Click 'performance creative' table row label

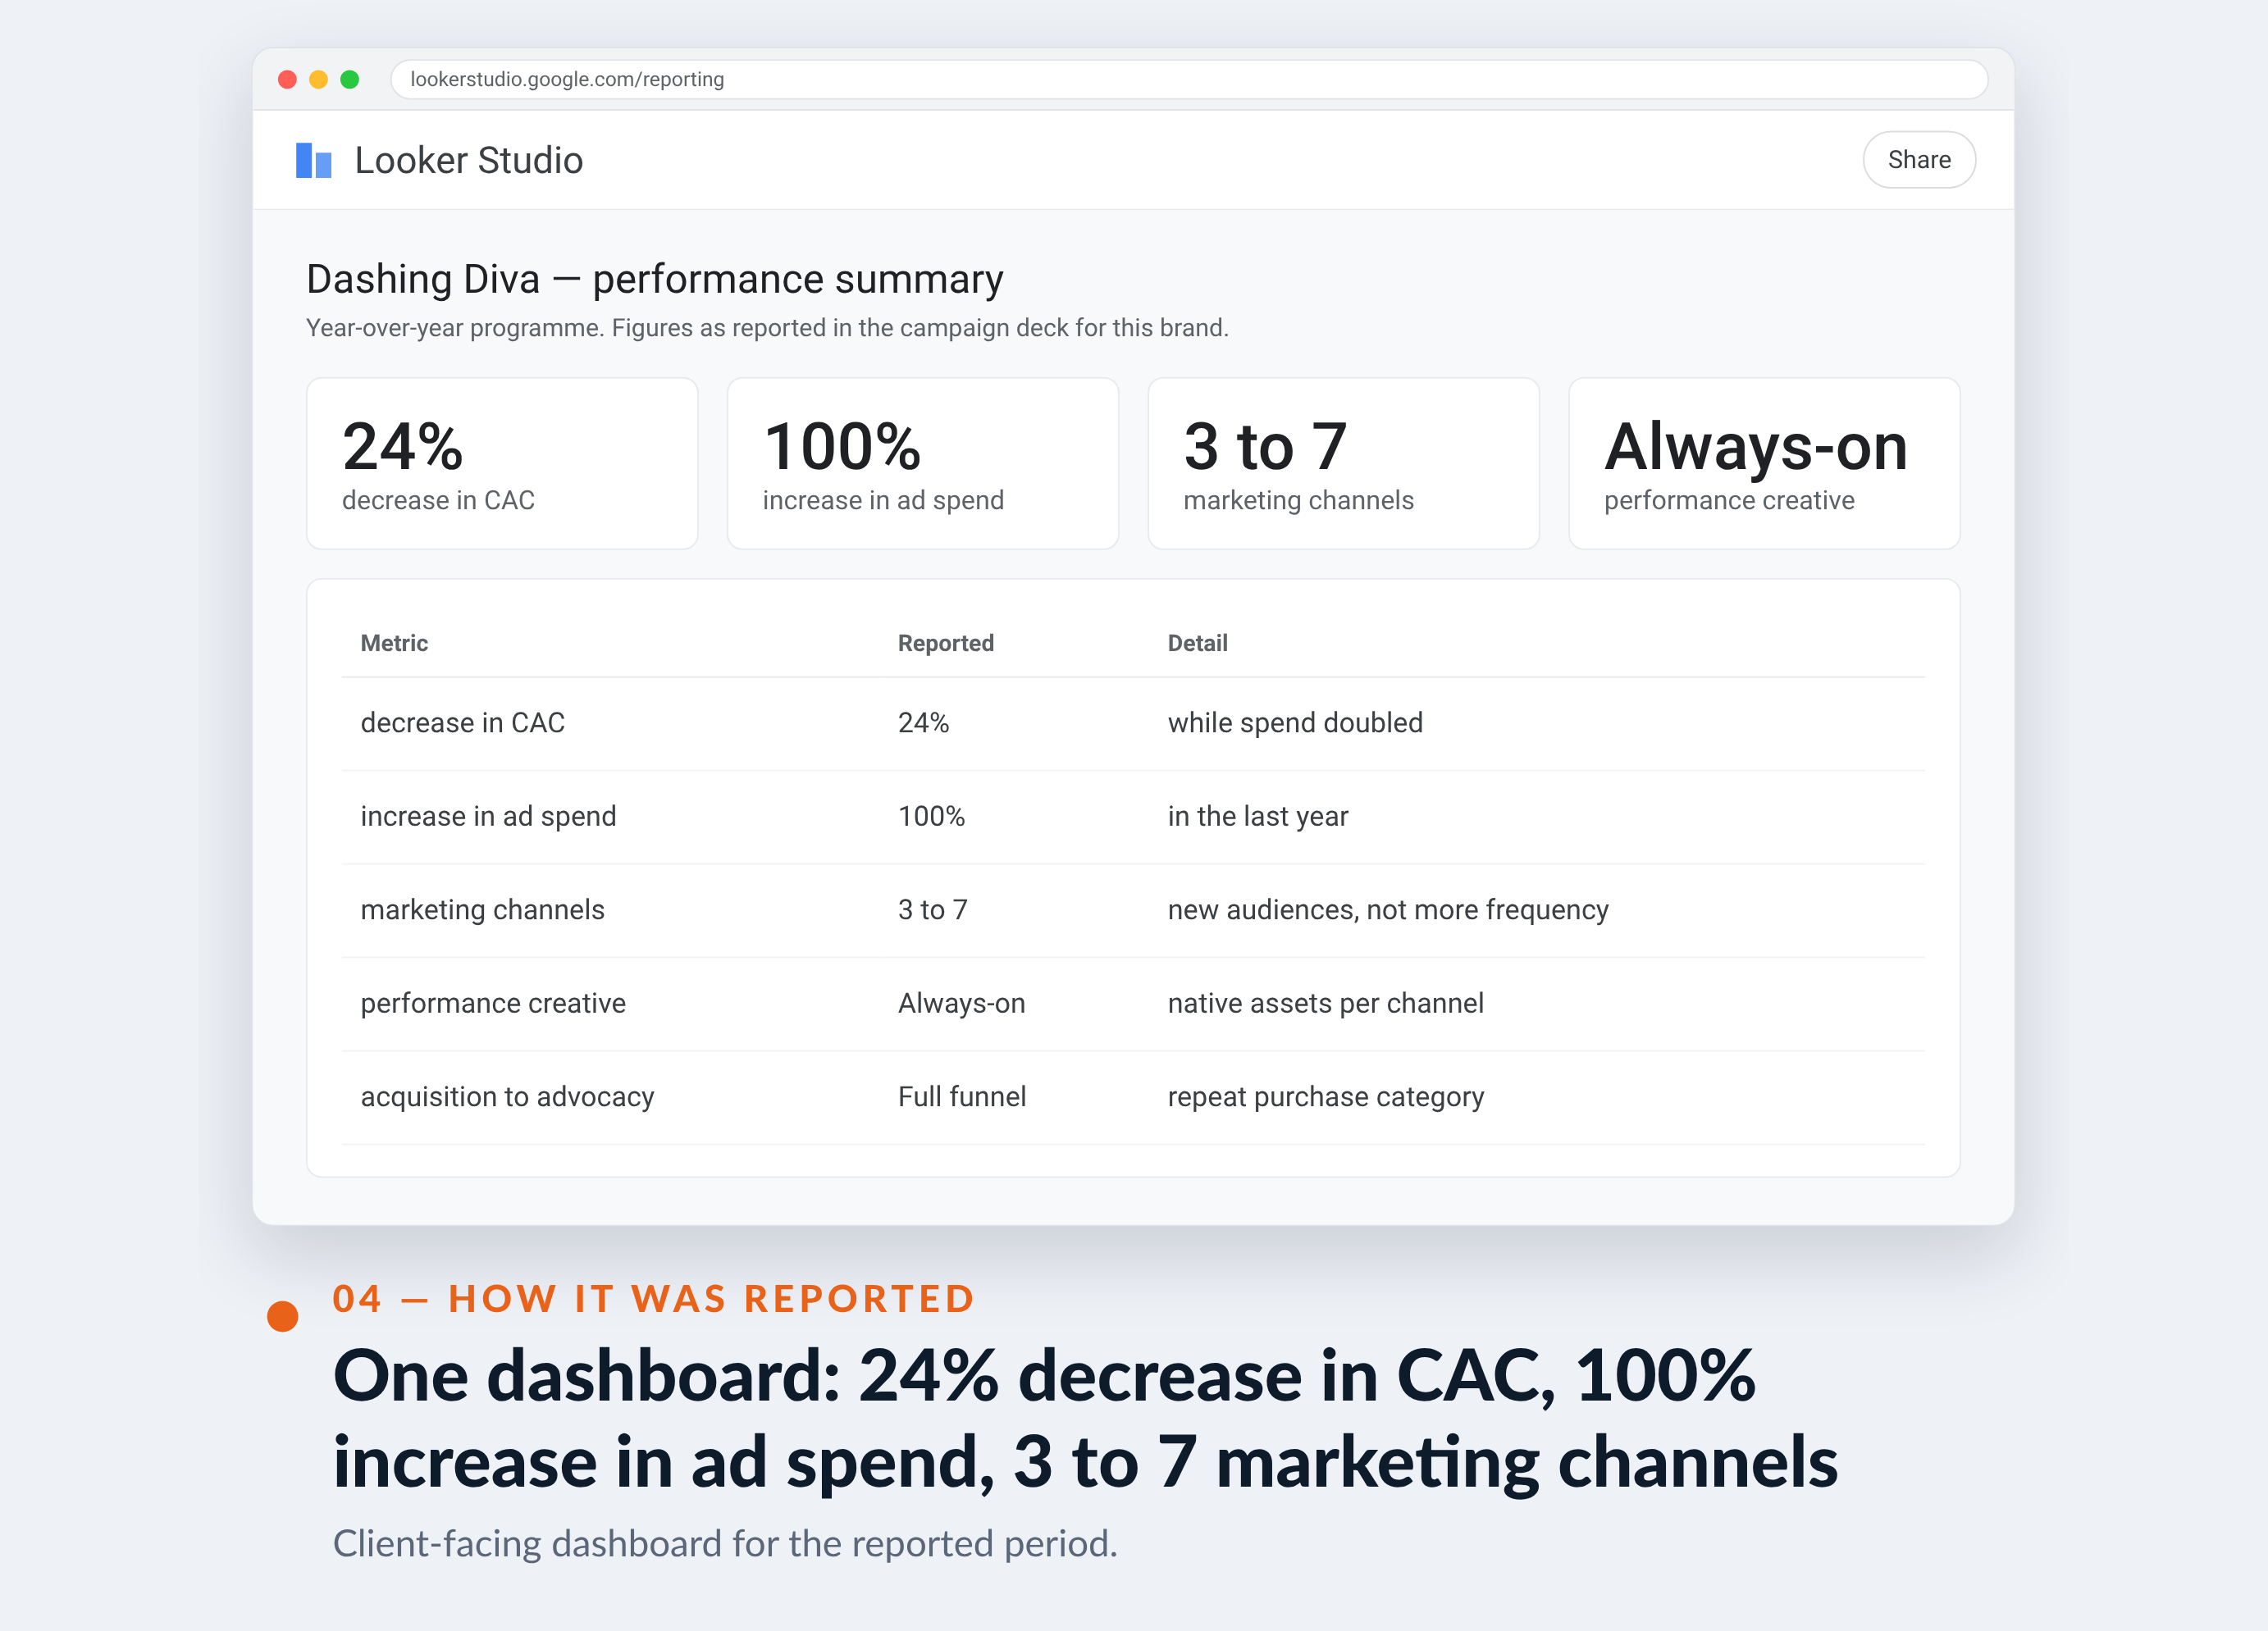coord(493,1003)
